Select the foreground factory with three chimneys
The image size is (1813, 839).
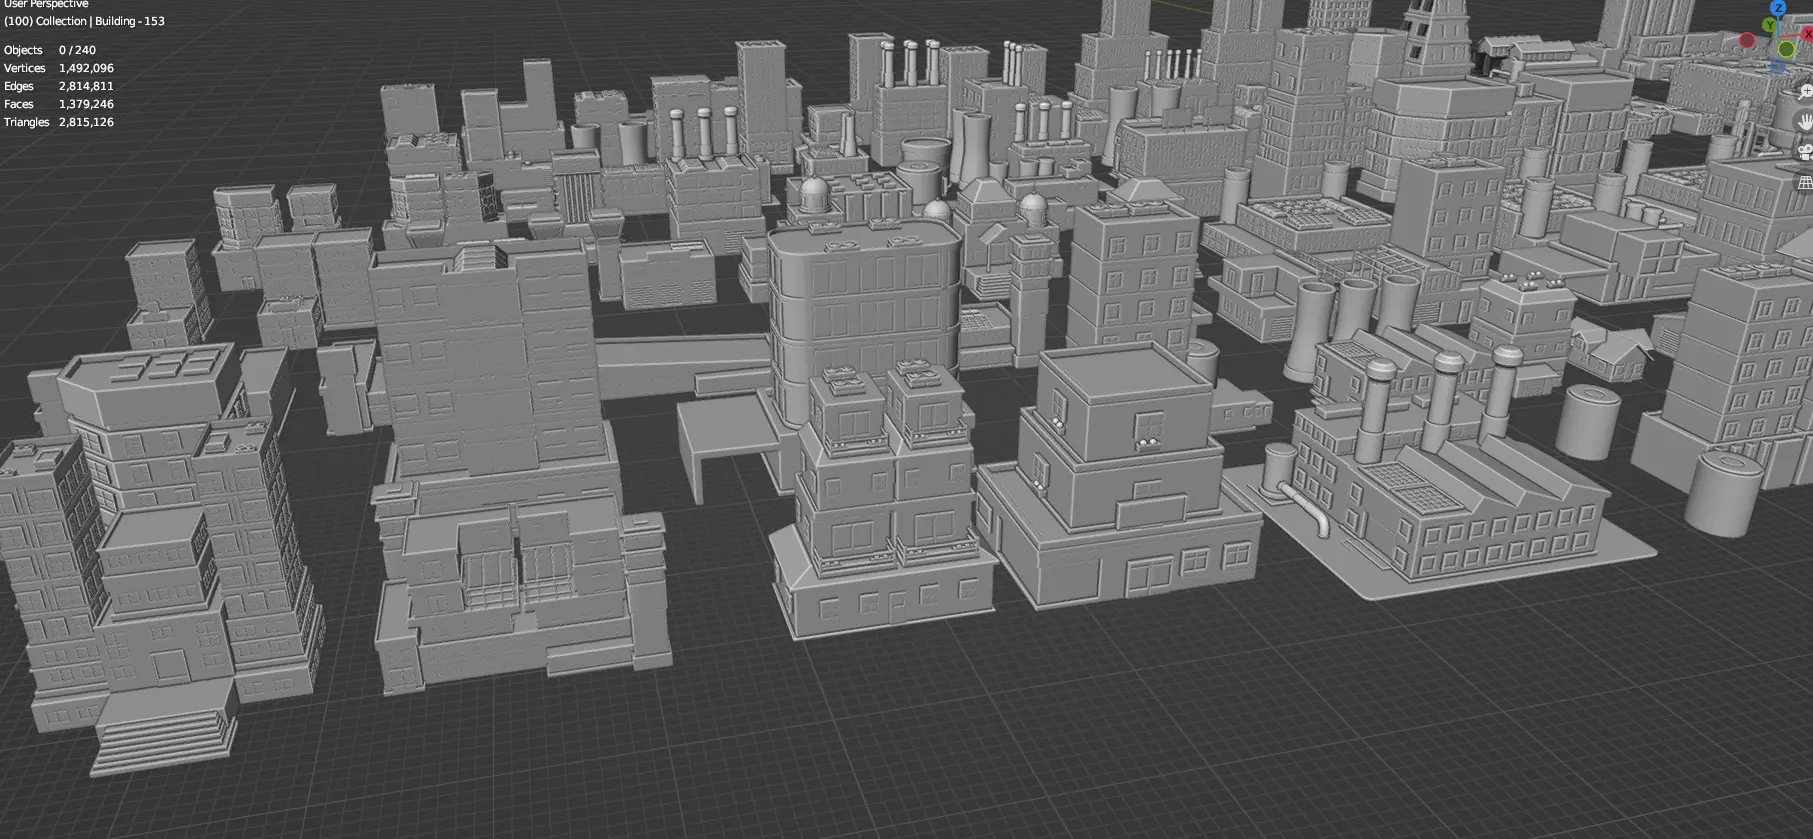coord(1440,480)
